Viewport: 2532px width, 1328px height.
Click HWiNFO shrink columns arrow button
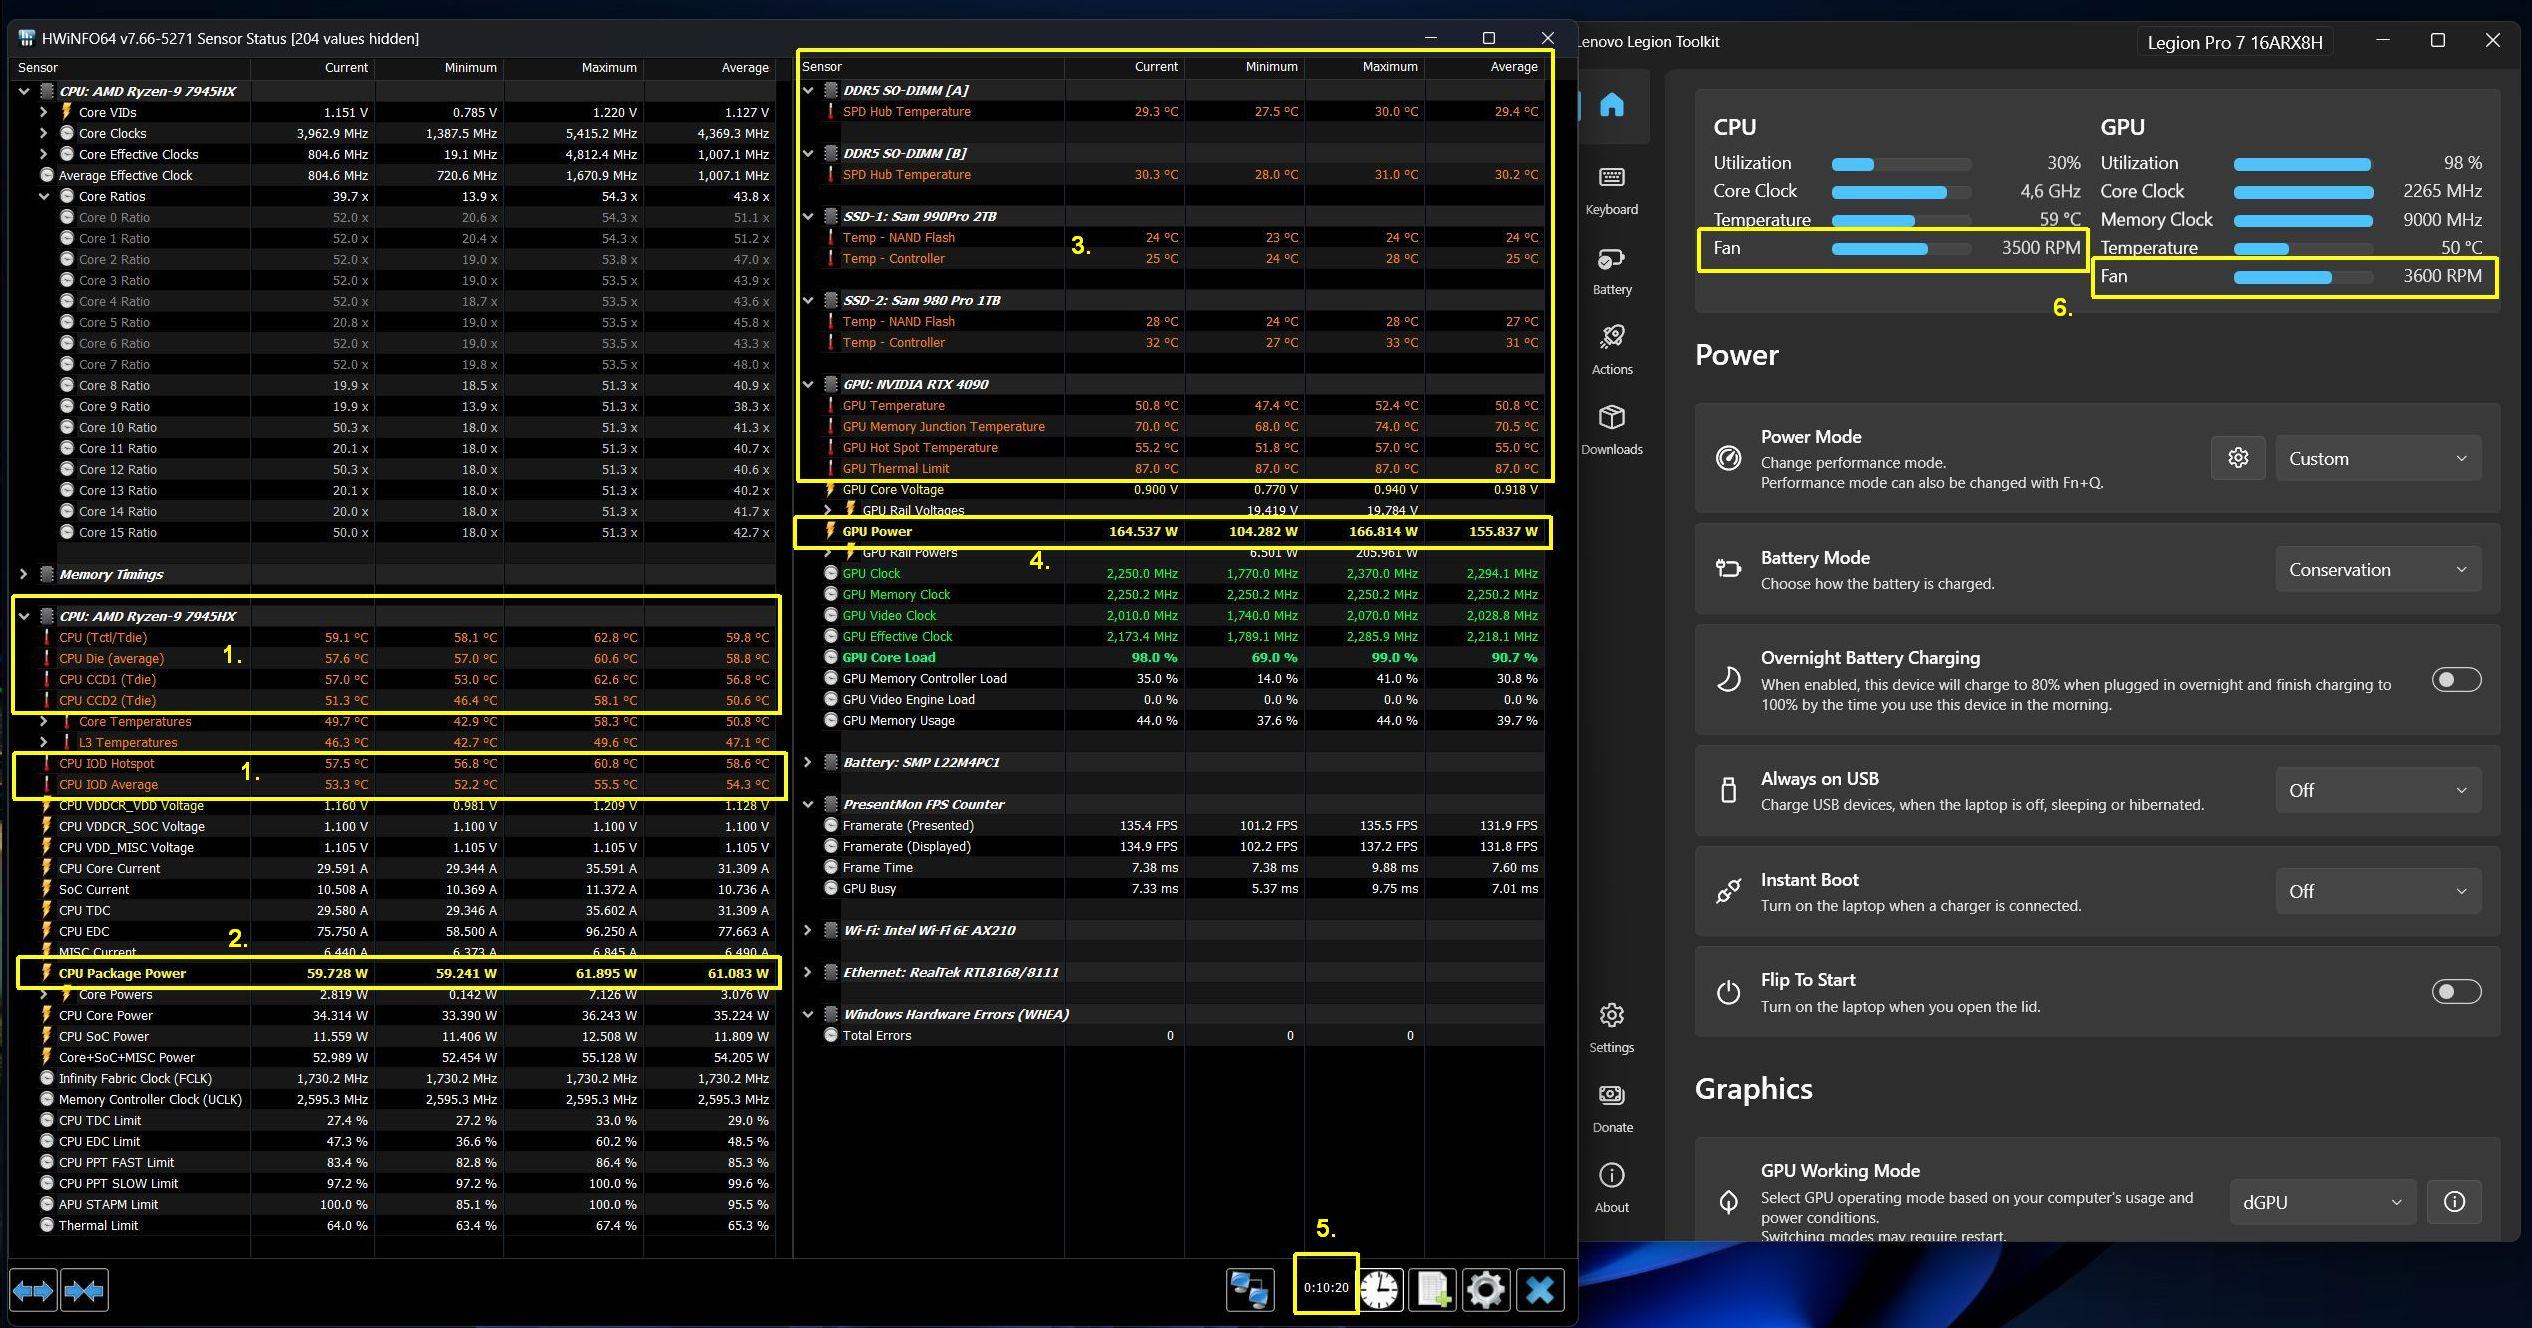(84, 1290)
